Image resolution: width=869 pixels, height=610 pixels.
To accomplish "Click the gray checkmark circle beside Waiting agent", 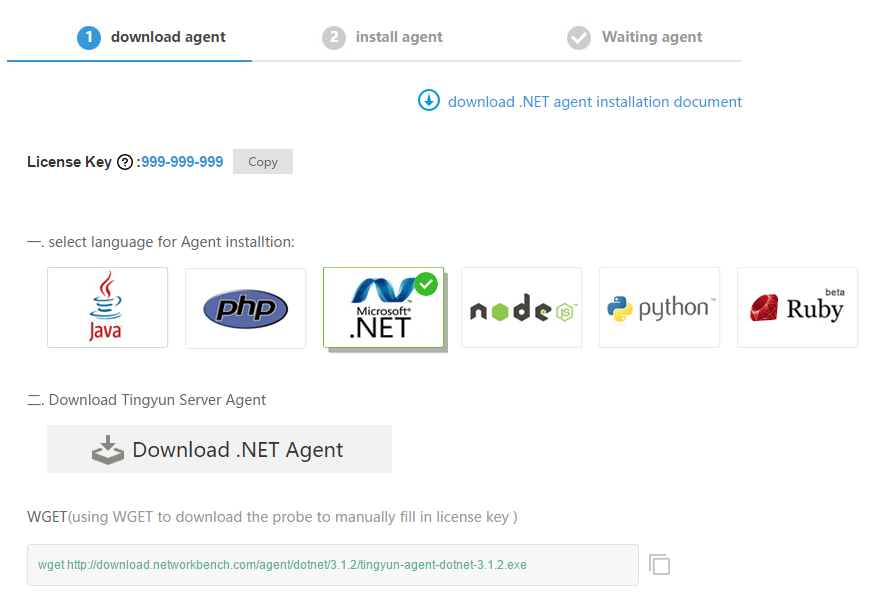I will pyautogui.click(x=579, y=38).
